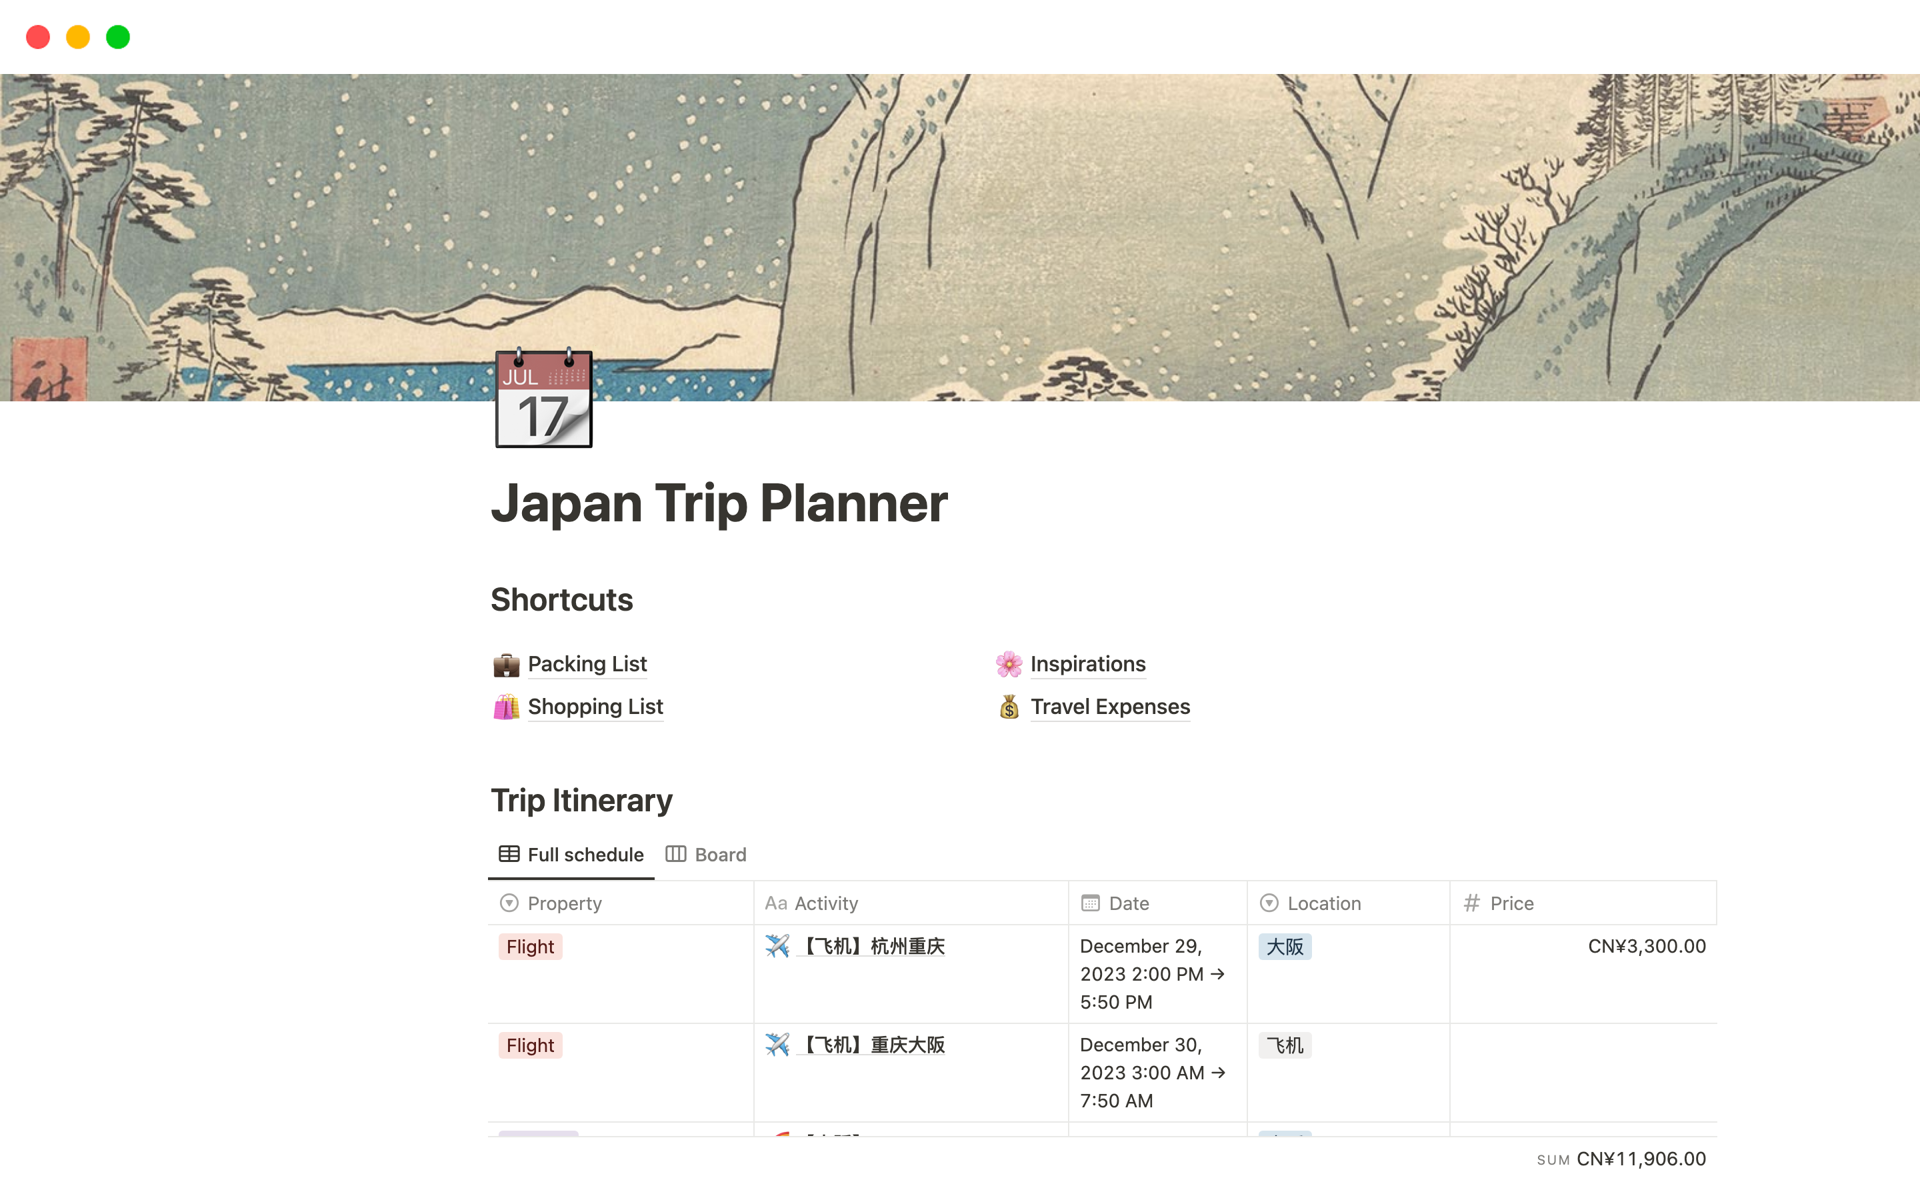Click the shopping bags icon beside Shopping List
Viewport: 1920px width, 1200px height.
(x=506, y=707)
